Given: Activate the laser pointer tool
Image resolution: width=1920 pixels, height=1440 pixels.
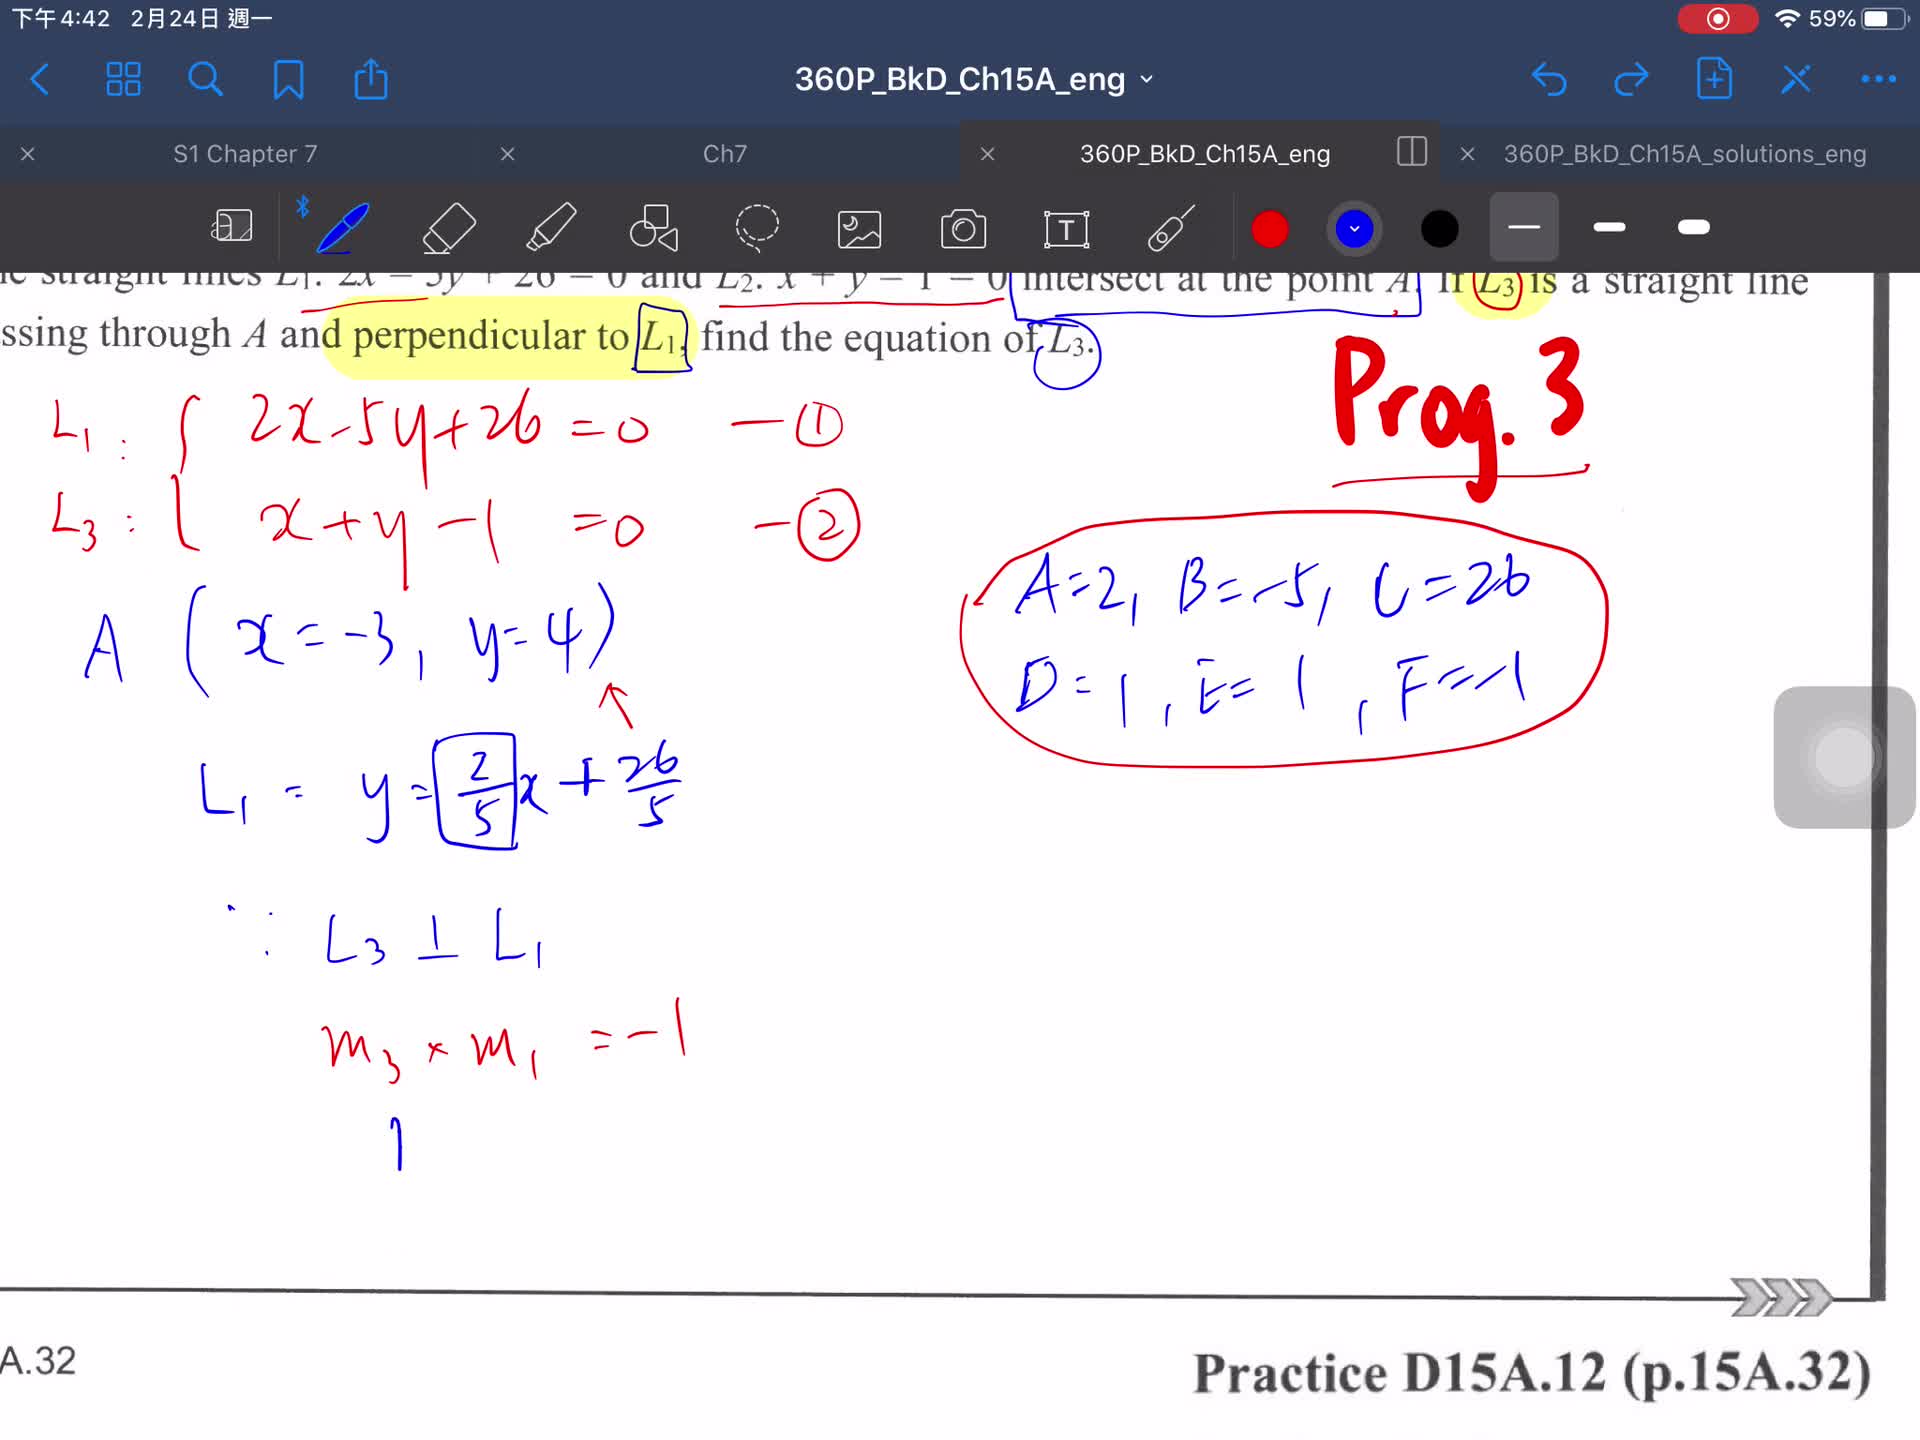Looking at the screenshot, I should [x=1170, y=228].
